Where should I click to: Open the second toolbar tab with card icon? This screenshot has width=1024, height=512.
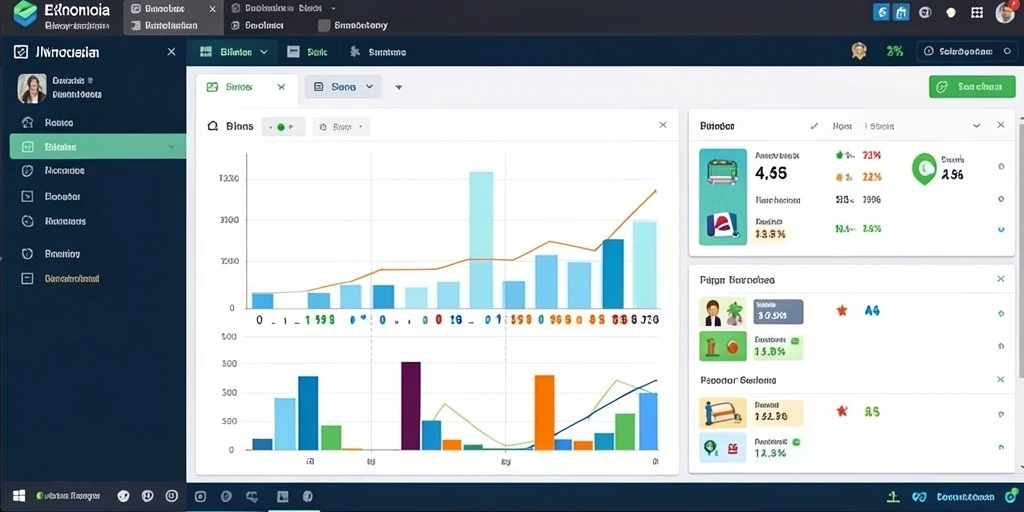click(307, 52)
